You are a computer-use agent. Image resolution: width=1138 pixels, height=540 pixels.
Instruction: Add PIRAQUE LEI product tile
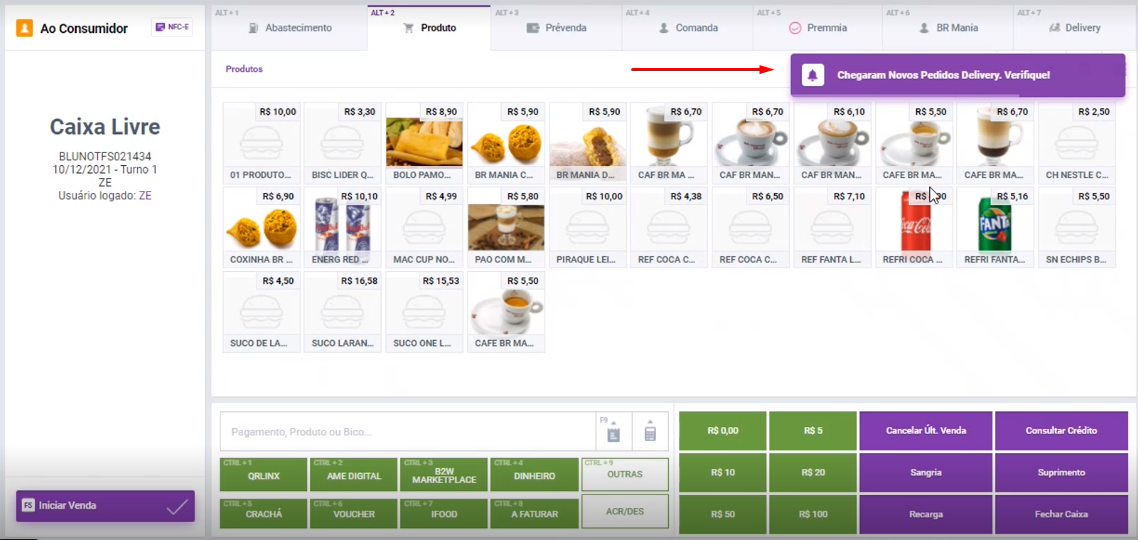(x=587, y=227)
